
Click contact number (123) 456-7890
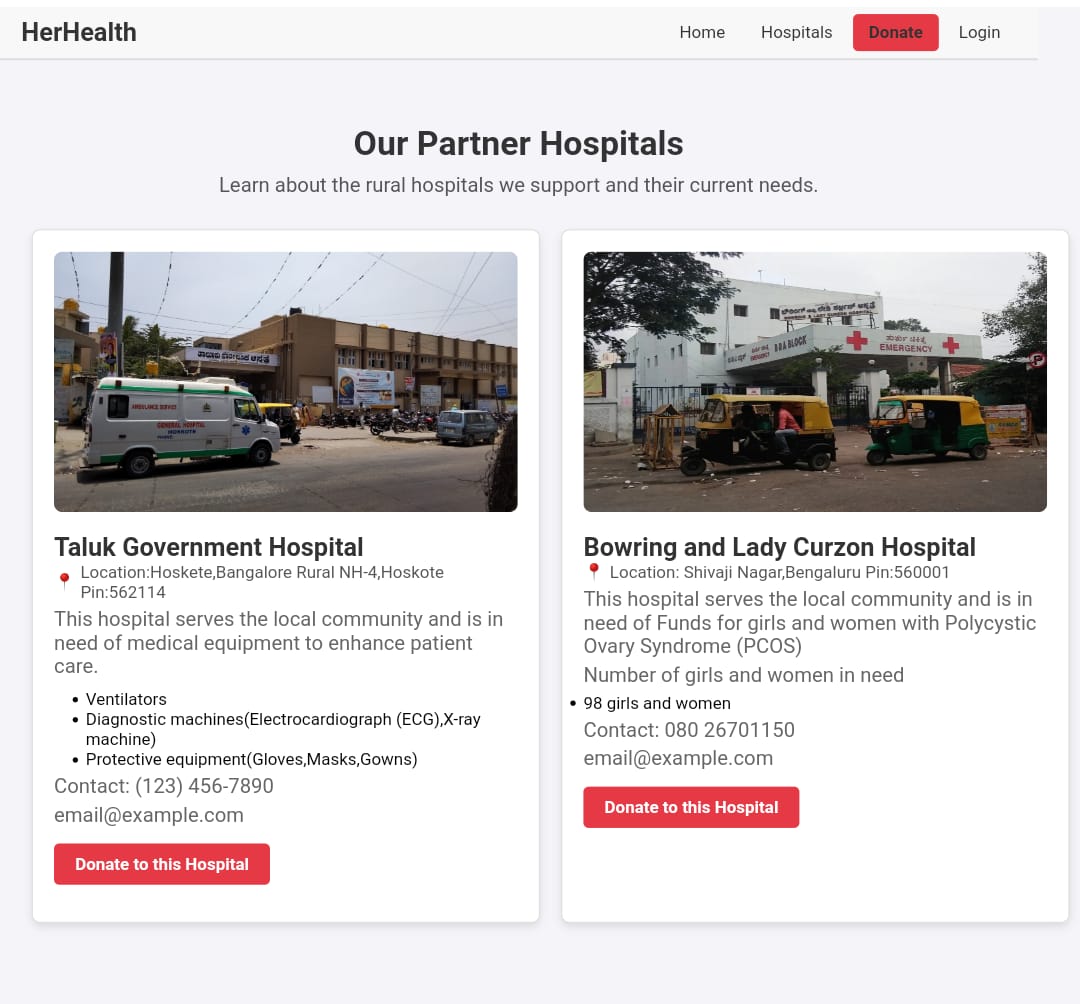(204, 786)
